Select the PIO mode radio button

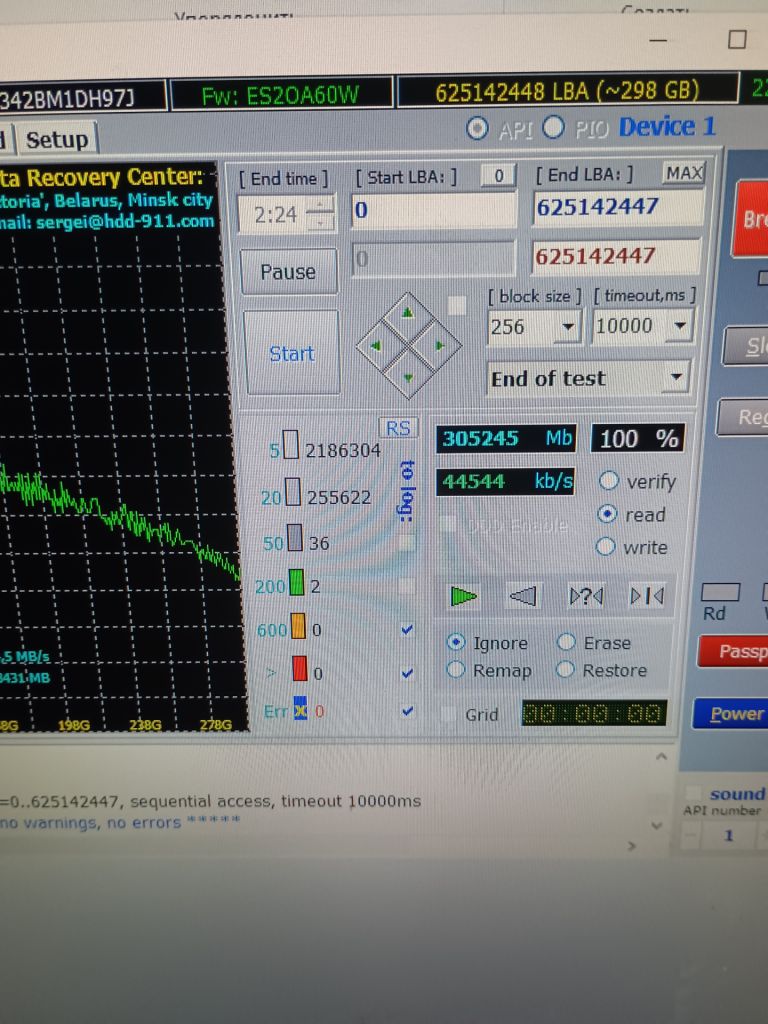[554, 127]
